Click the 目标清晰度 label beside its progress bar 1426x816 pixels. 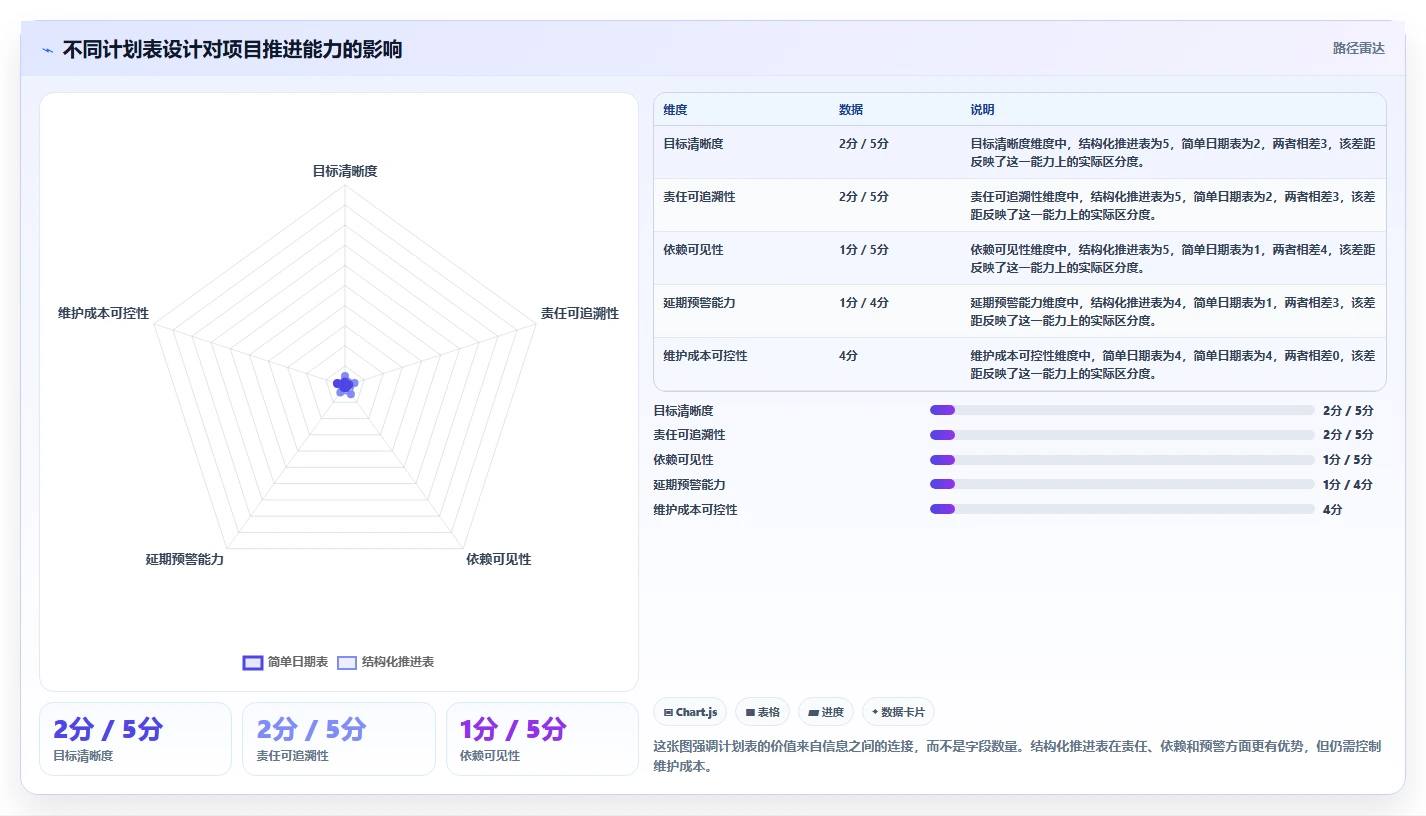[x=683, y=411]
